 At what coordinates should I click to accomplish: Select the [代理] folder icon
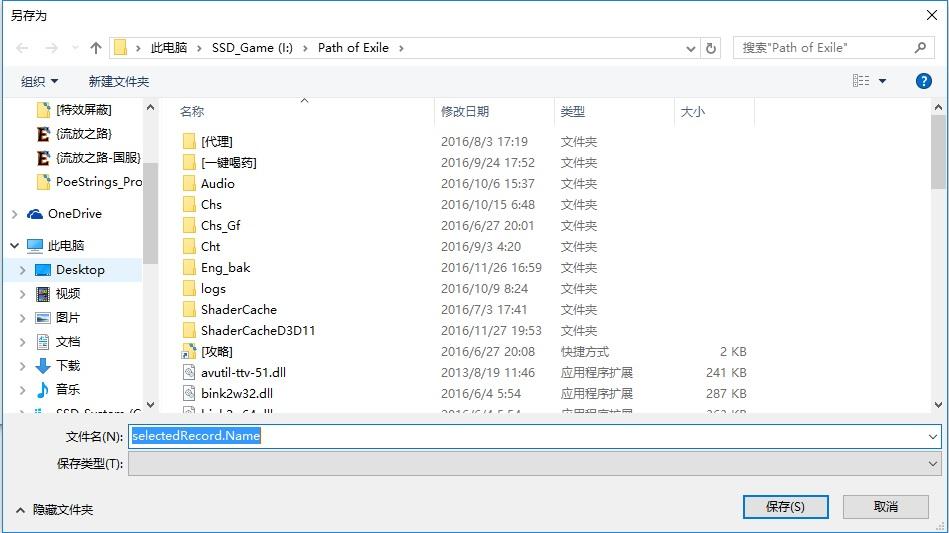189,142
